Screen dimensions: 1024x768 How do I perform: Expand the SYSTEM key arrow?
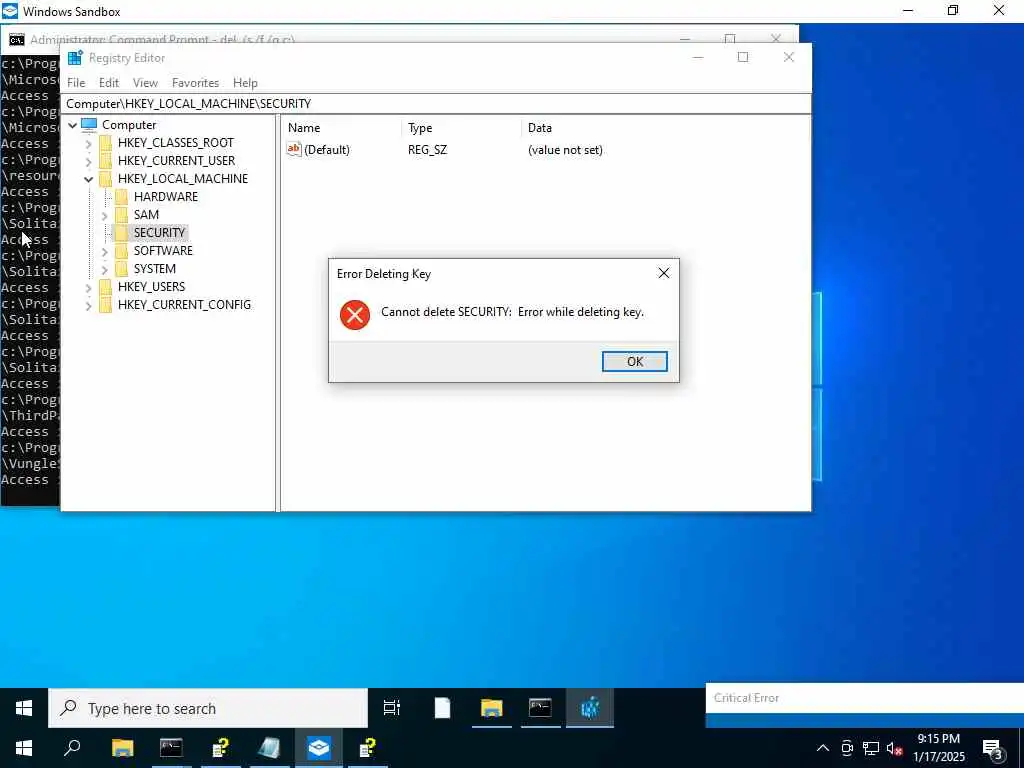(104, 269)
